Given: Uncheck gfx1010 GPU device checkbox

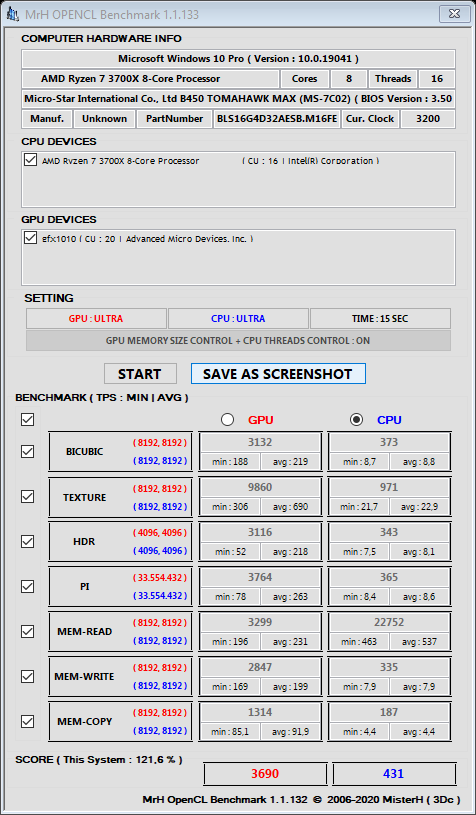Looking at the screenshot, I should (30, 238).
